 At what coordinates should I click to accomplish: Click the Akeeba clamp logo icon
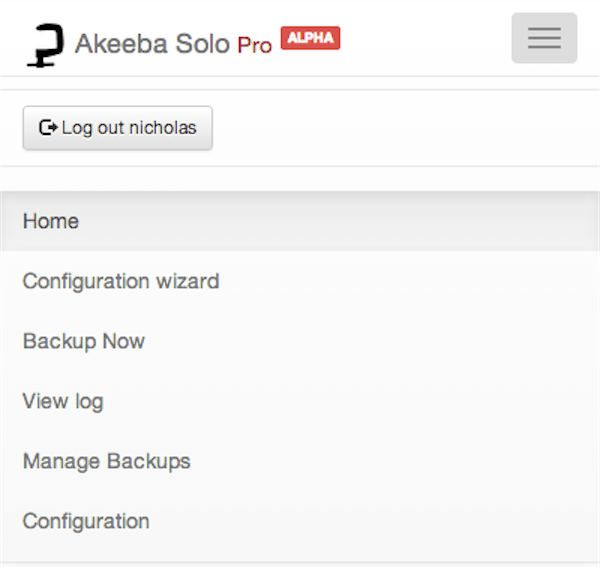46,46
